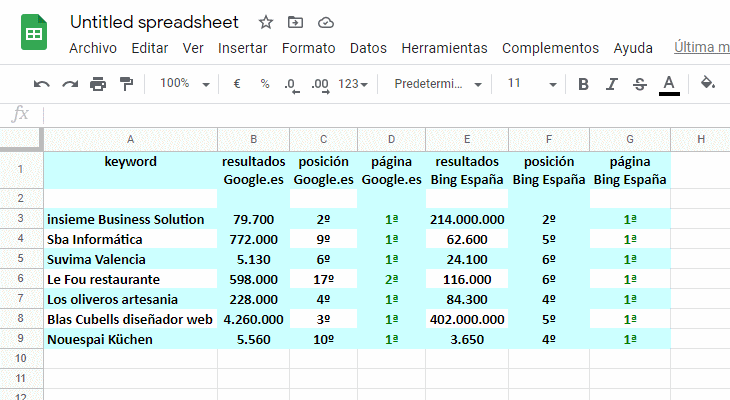Click the redo arrow icon
The image size is (730, 400).
[69, 84]
